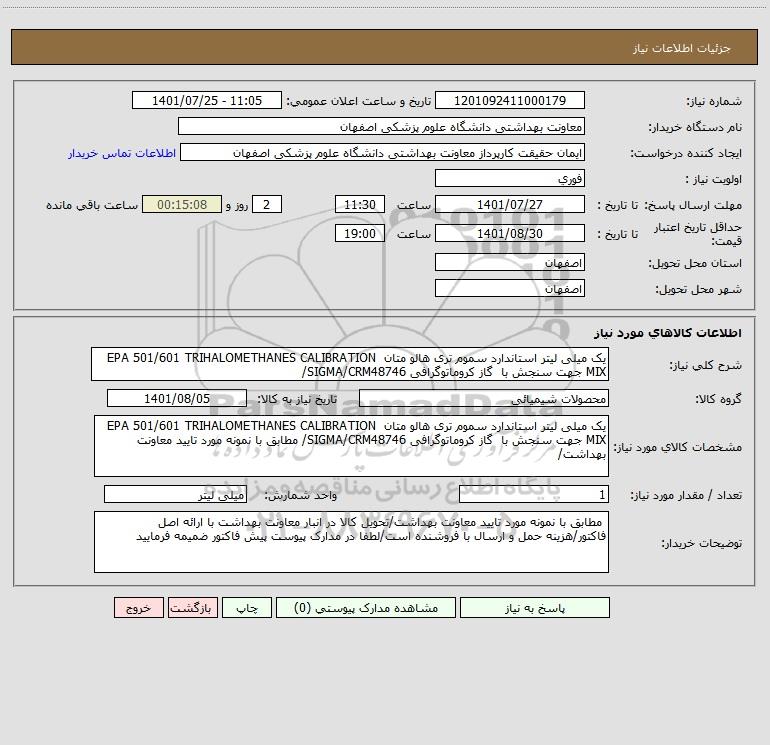770x745 pixels.
Task: Click the section title 'اطلاعات کالاهای مورد نیاز'
Action: tap(668, 333)
